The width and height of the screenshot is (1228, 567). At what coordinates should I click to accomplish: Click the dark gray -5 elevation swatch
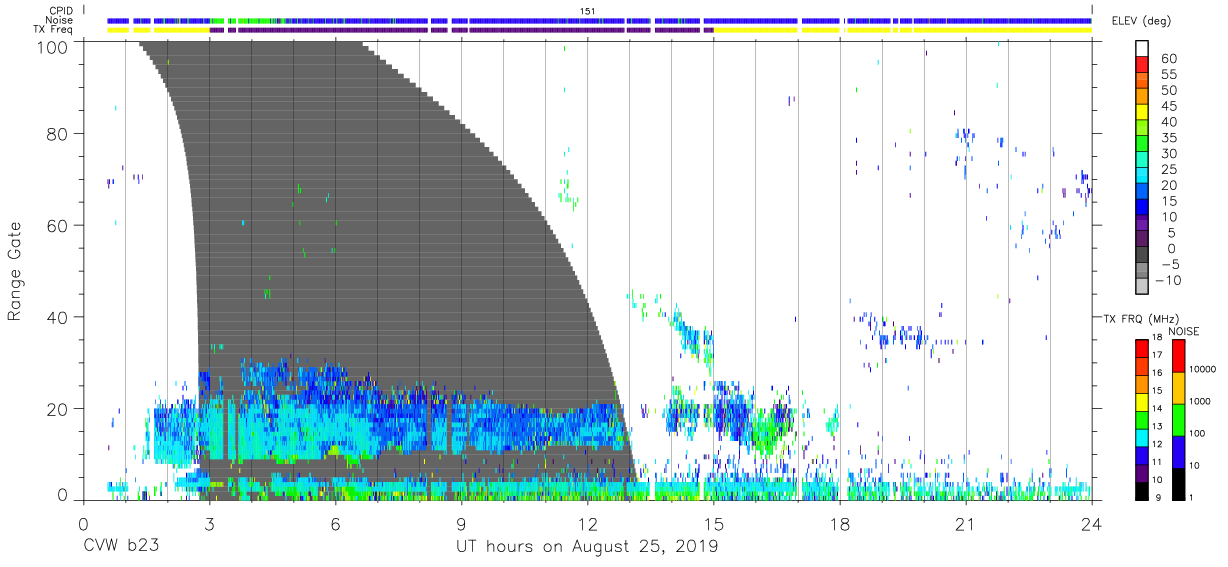(1143, 256)
